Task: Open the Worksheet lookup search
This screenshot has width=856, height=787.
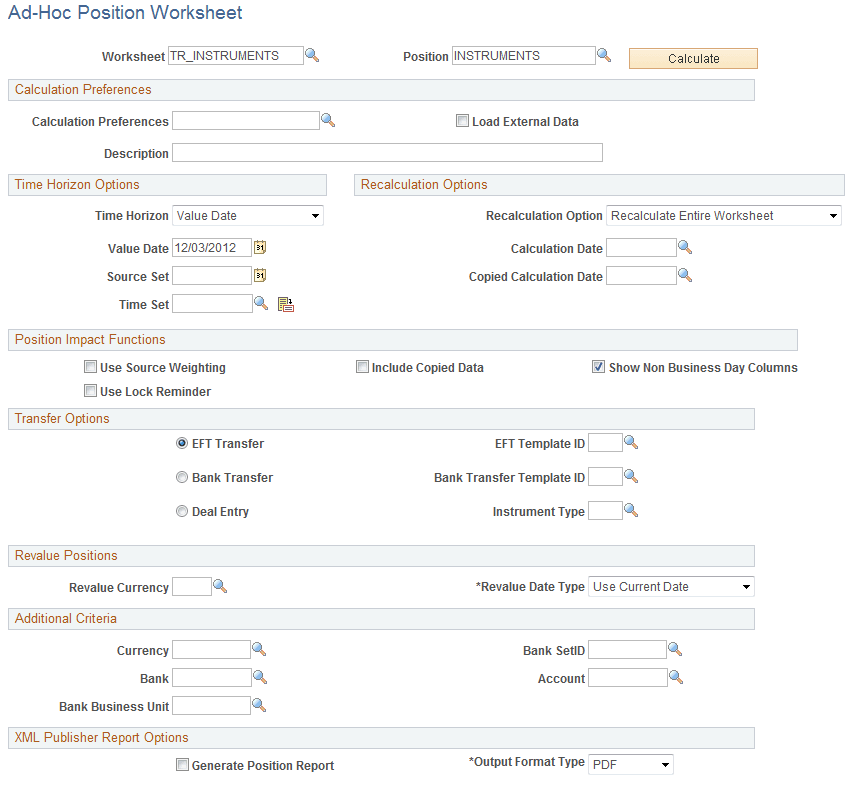Action: click(x=312, y=56)
